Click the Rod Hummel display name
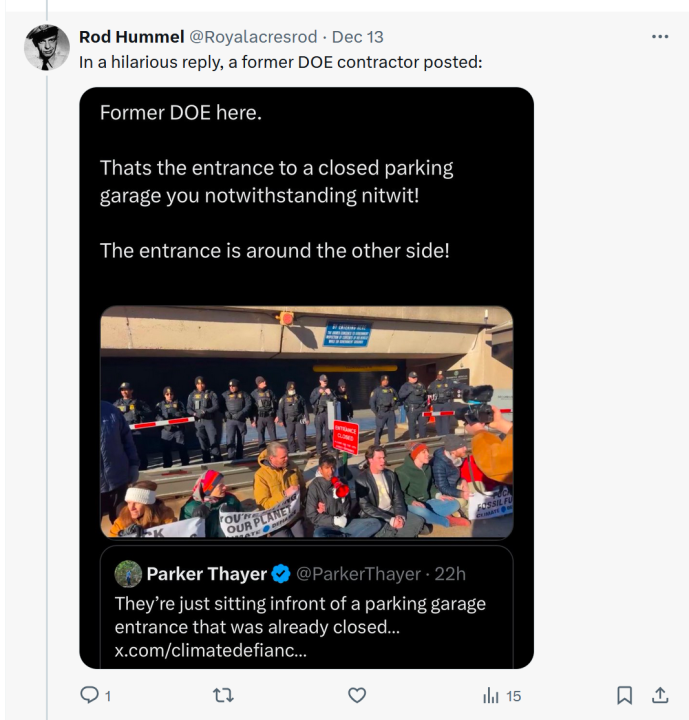This screenshot has width=689, height=720. [131, 37]
